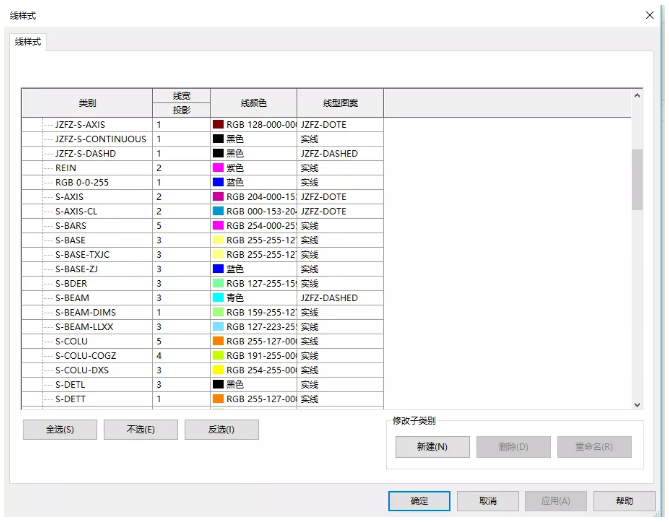Click the 确定 button
669x522 pixels.
[419, 501]
